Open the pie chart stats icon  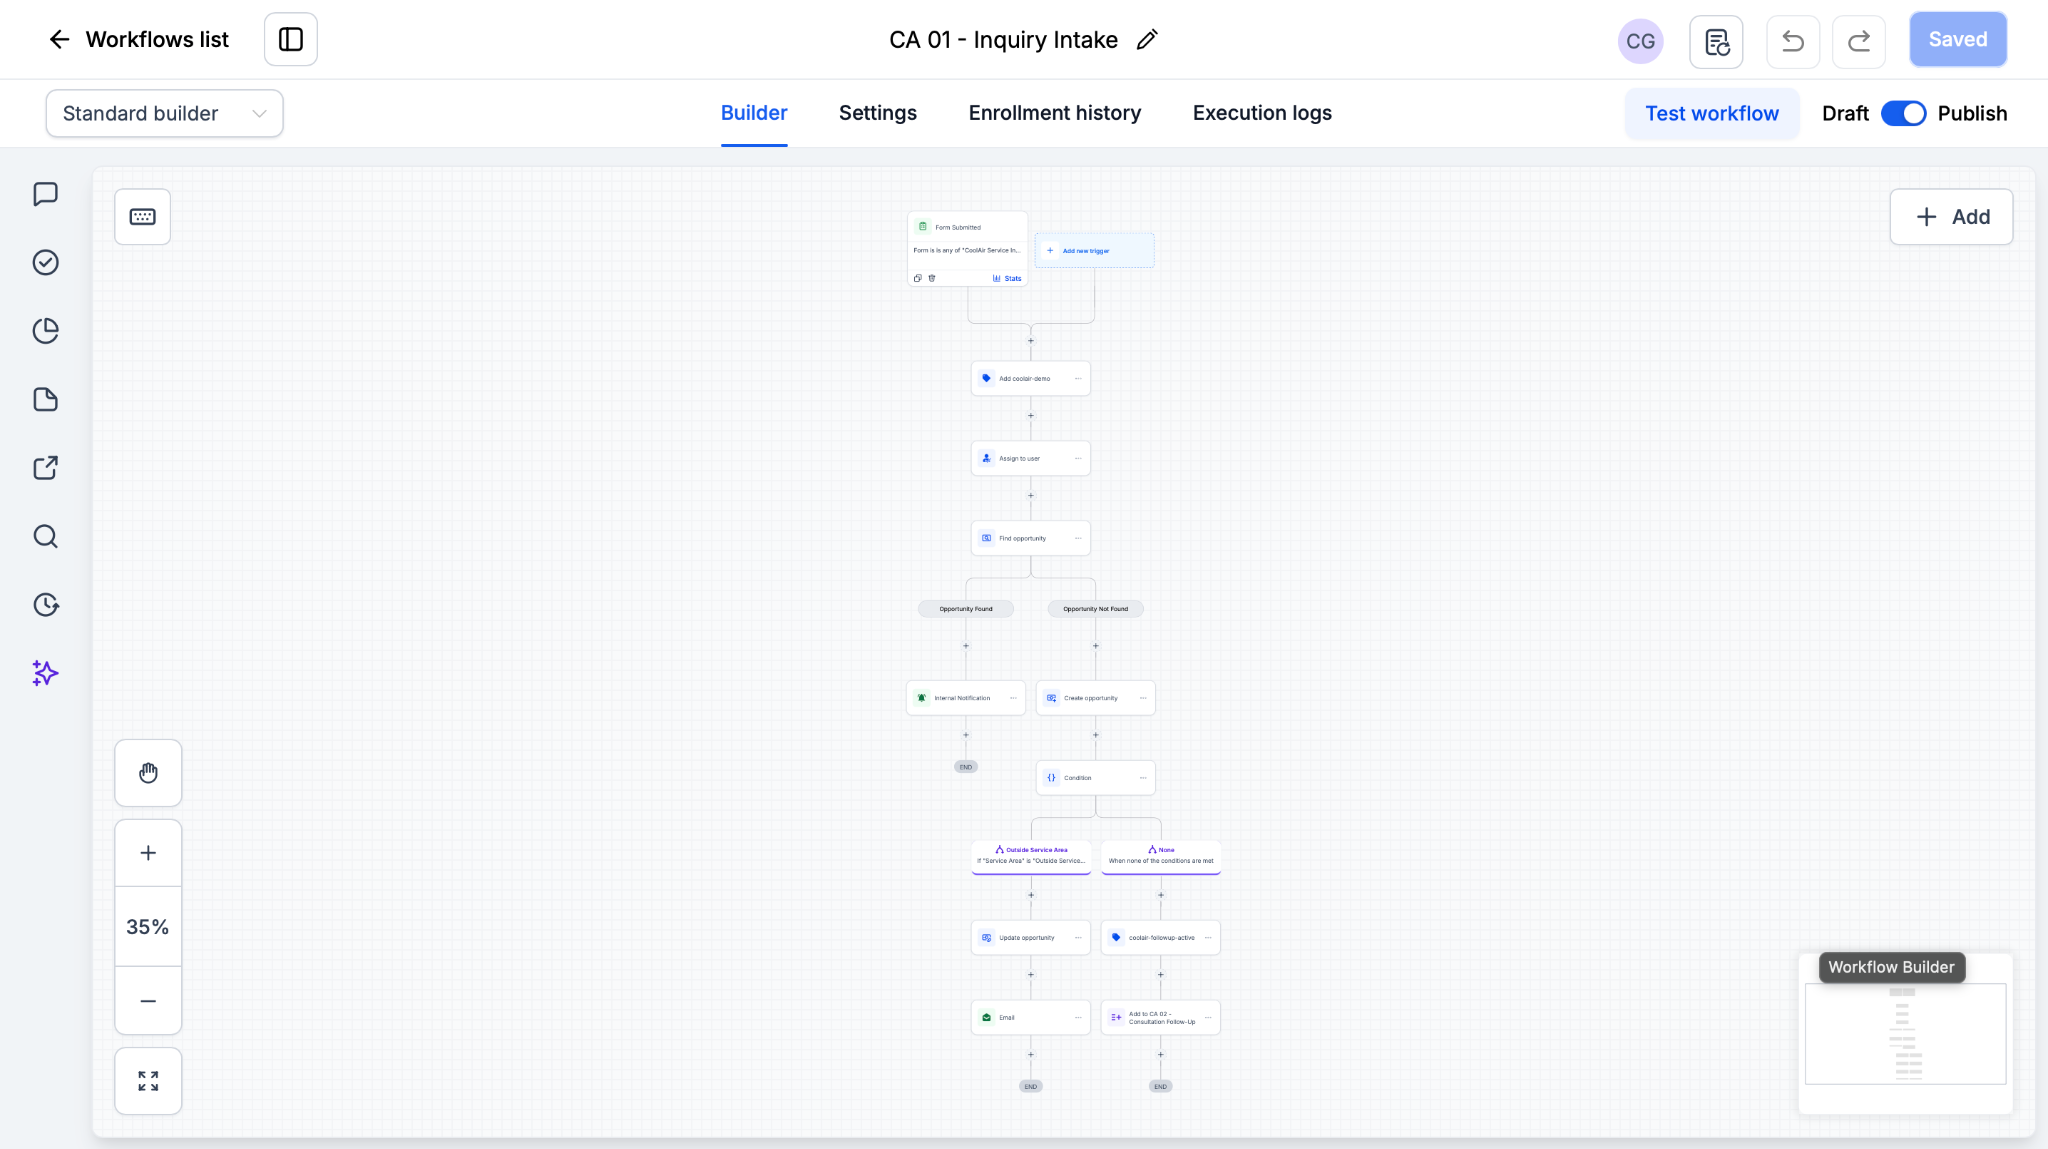tap(46, 331)
